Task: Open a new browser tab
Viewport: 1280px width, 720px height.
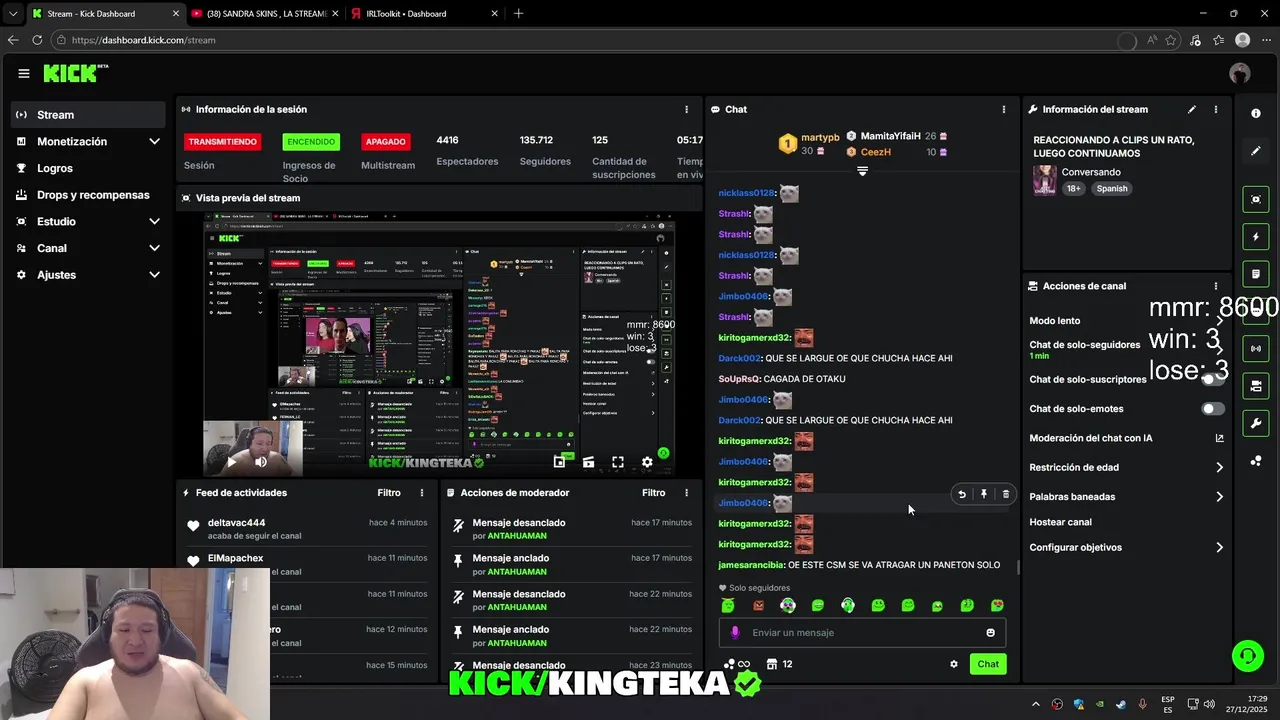Action: [518, 14]
